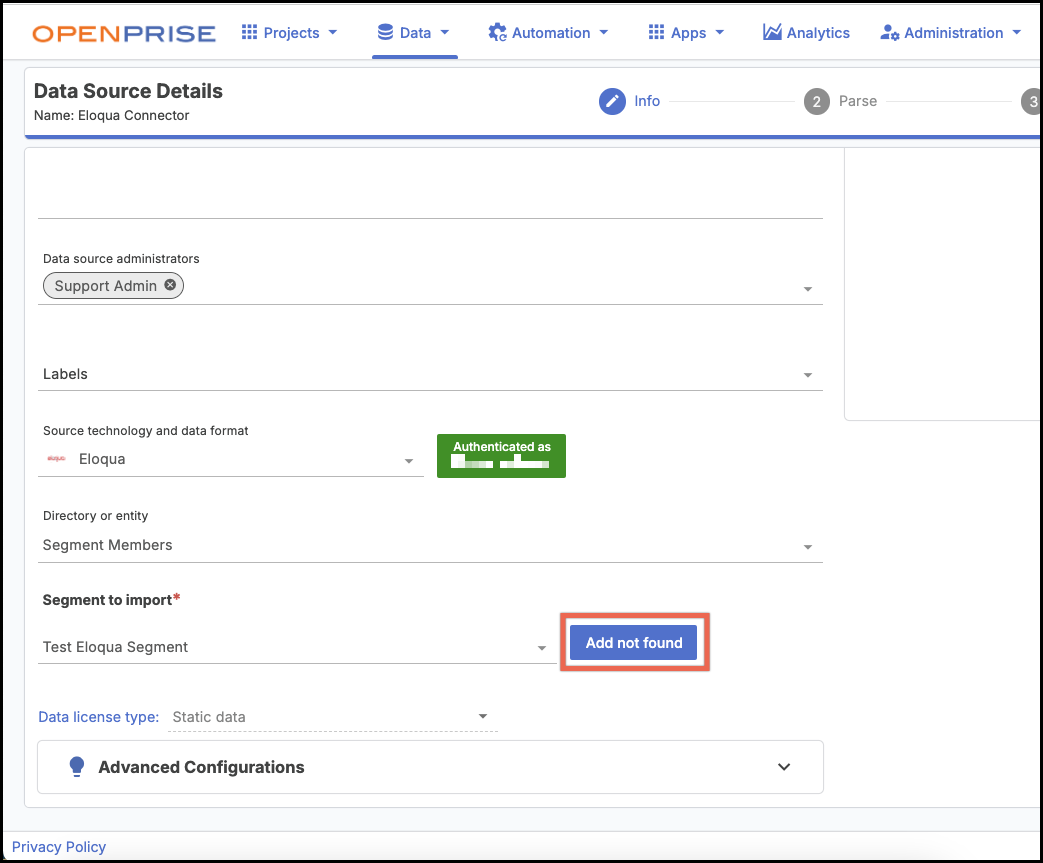Open the Data menu
The width and height of the screenshot is (1043, 863).
[x=414, y=33]
